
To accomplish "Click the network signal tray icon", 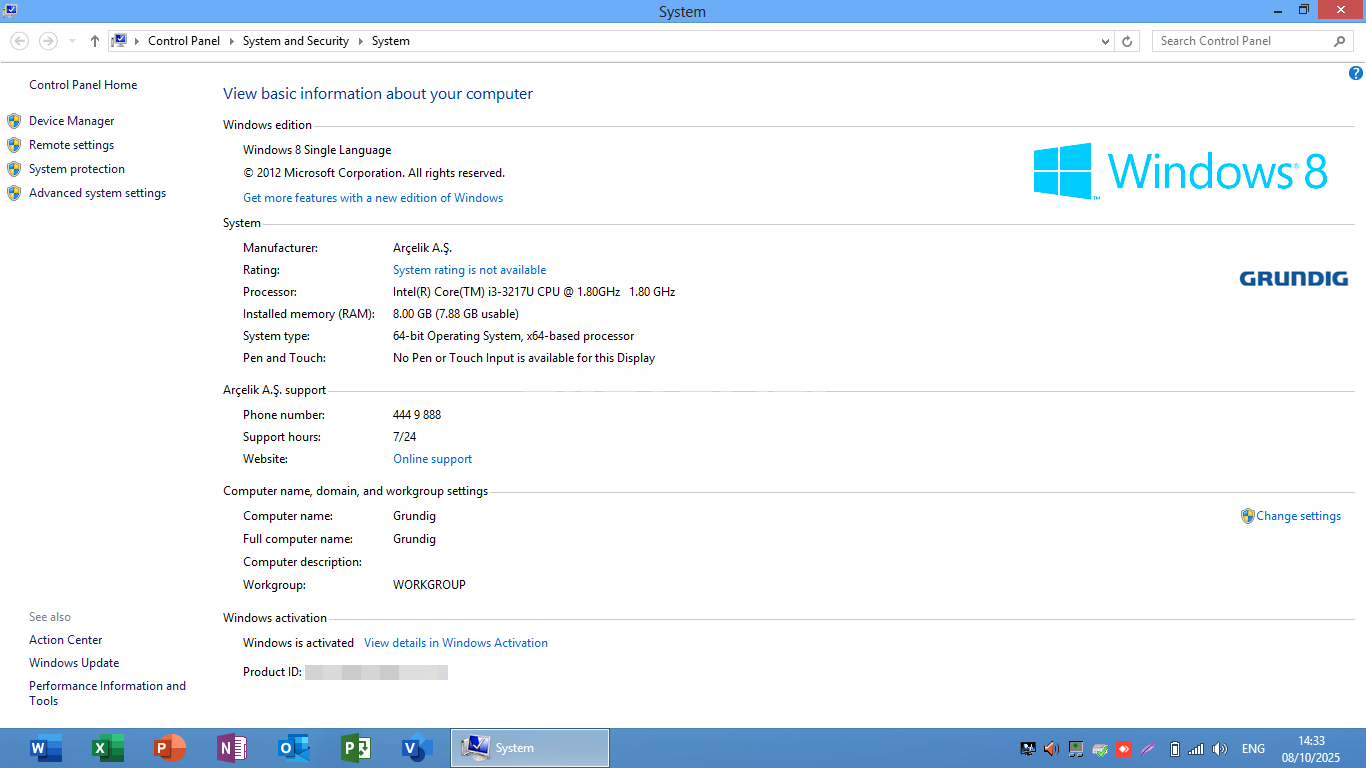I will point(1196,748).
